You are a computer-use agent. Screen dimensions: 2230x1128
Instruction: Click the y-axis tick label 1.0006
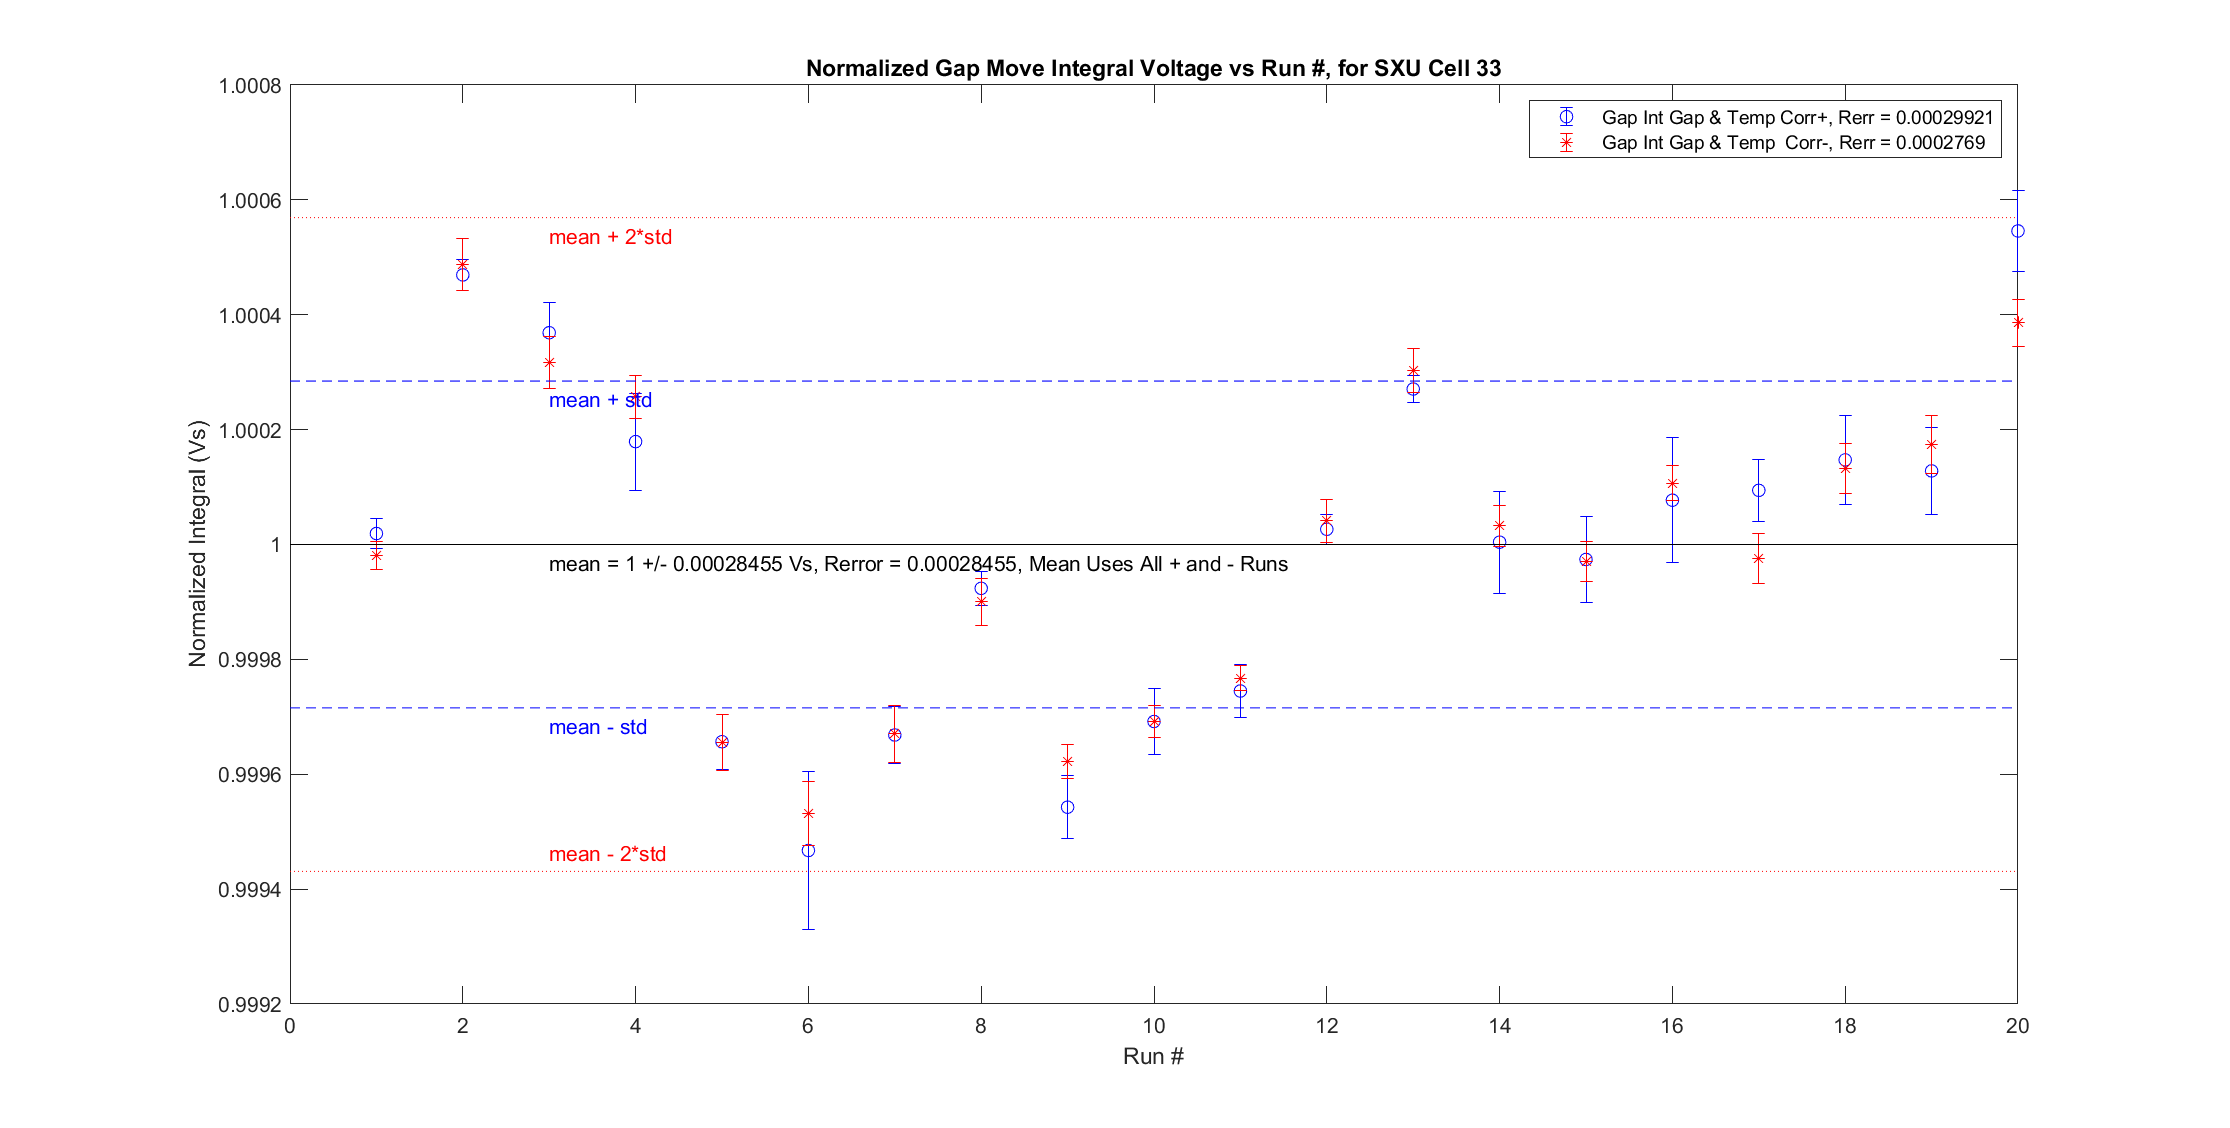pyautogui.click(x=250, y=200)
